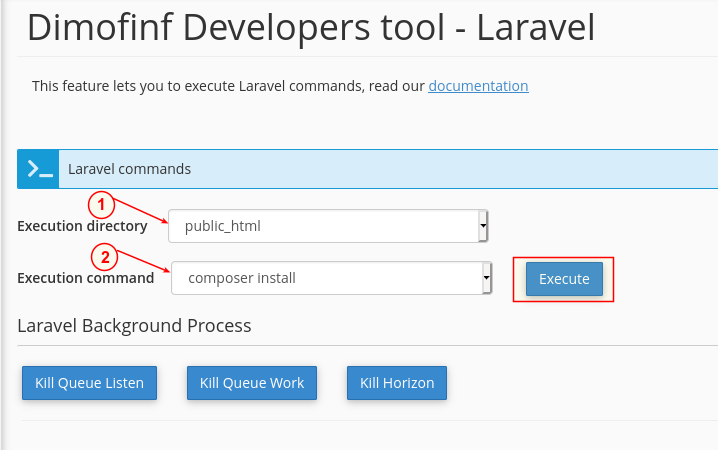718x450 pixels.
Task: Open the Execution command dropdown showing composer install
Action: pos(332,278)
